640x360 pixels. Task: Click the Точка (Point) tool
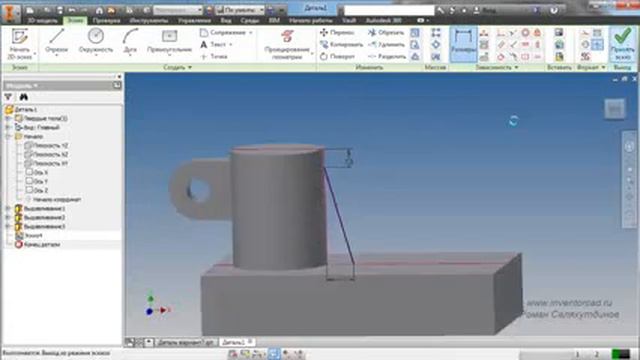click(x=214, y=57)
